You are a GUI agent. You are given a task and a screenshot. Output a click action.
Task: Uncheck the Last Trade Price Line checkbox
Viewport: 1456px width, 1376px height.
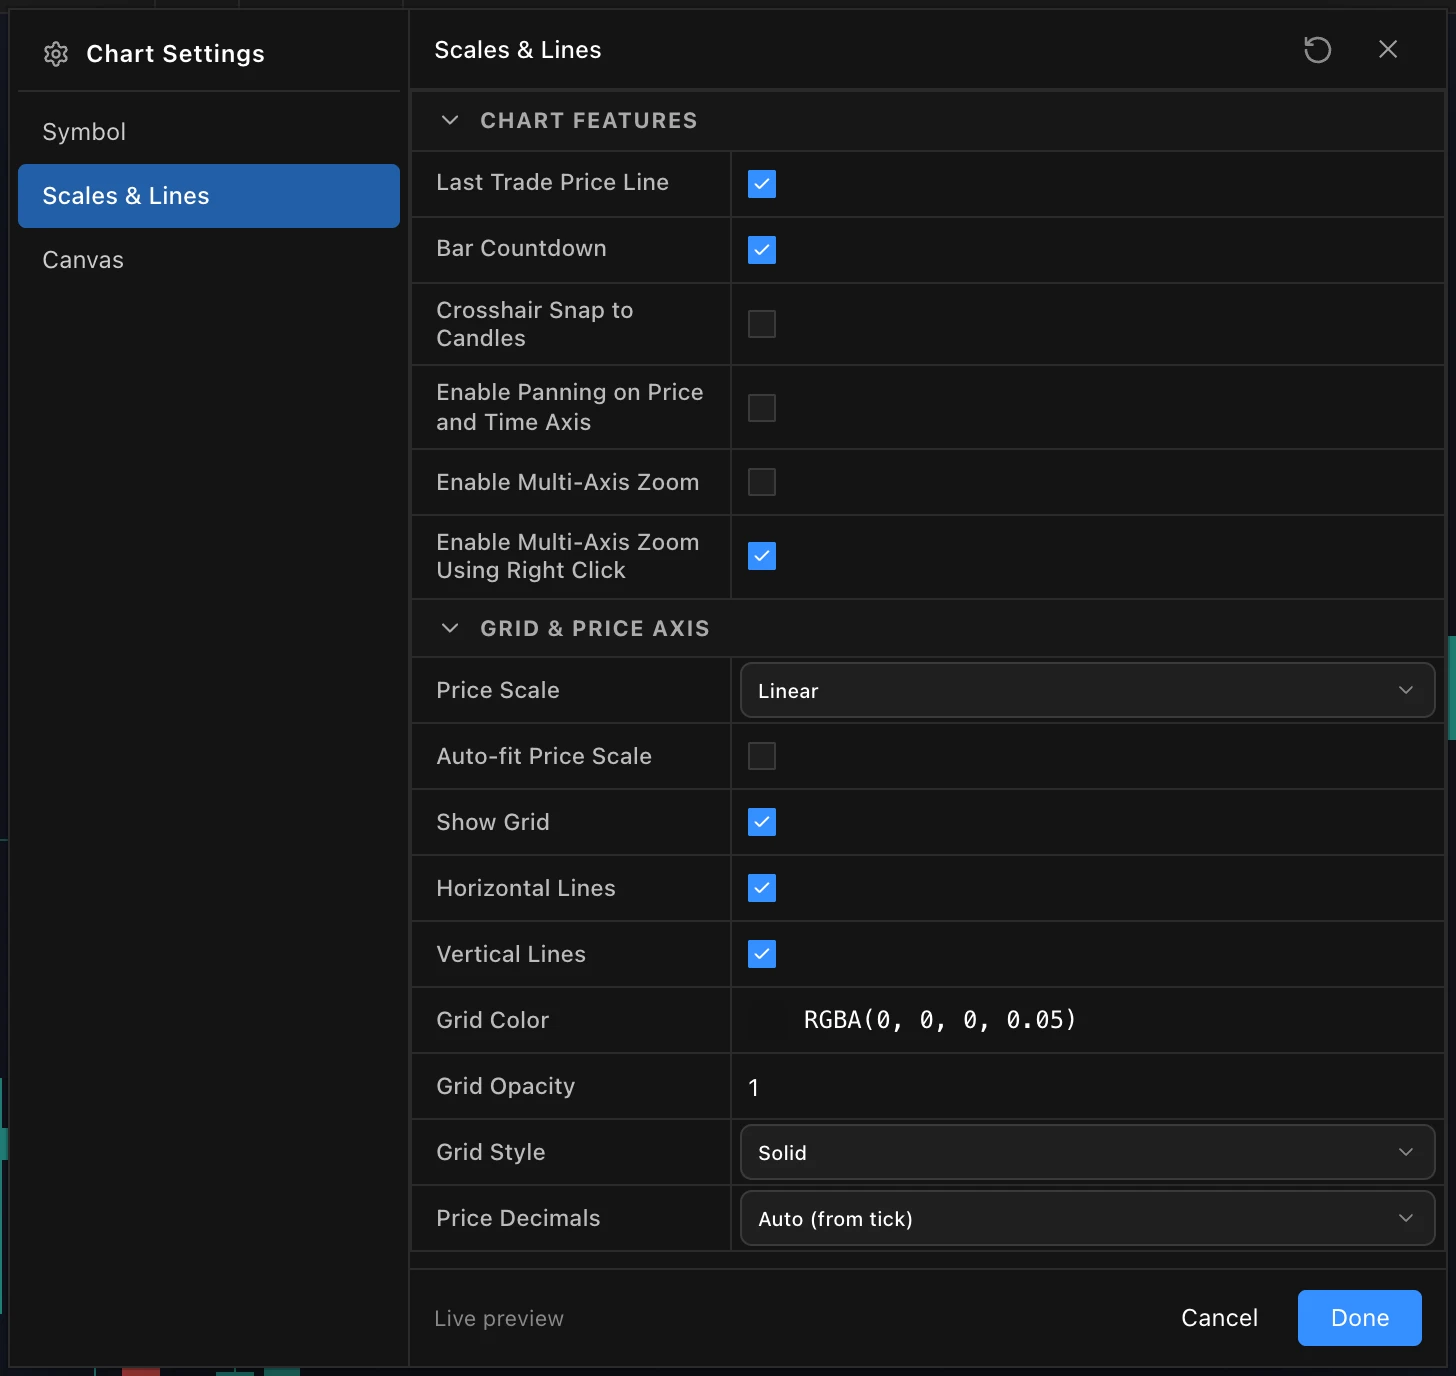tap(762, 184)
